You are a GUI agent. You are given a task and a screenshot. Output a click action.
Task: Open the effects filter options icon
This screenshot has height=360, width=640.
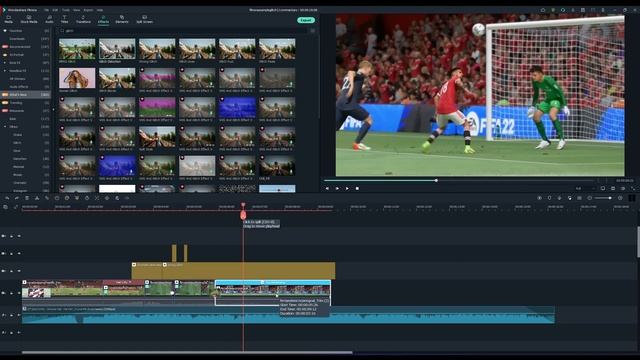pyautogui.click(x=313, y=31)
